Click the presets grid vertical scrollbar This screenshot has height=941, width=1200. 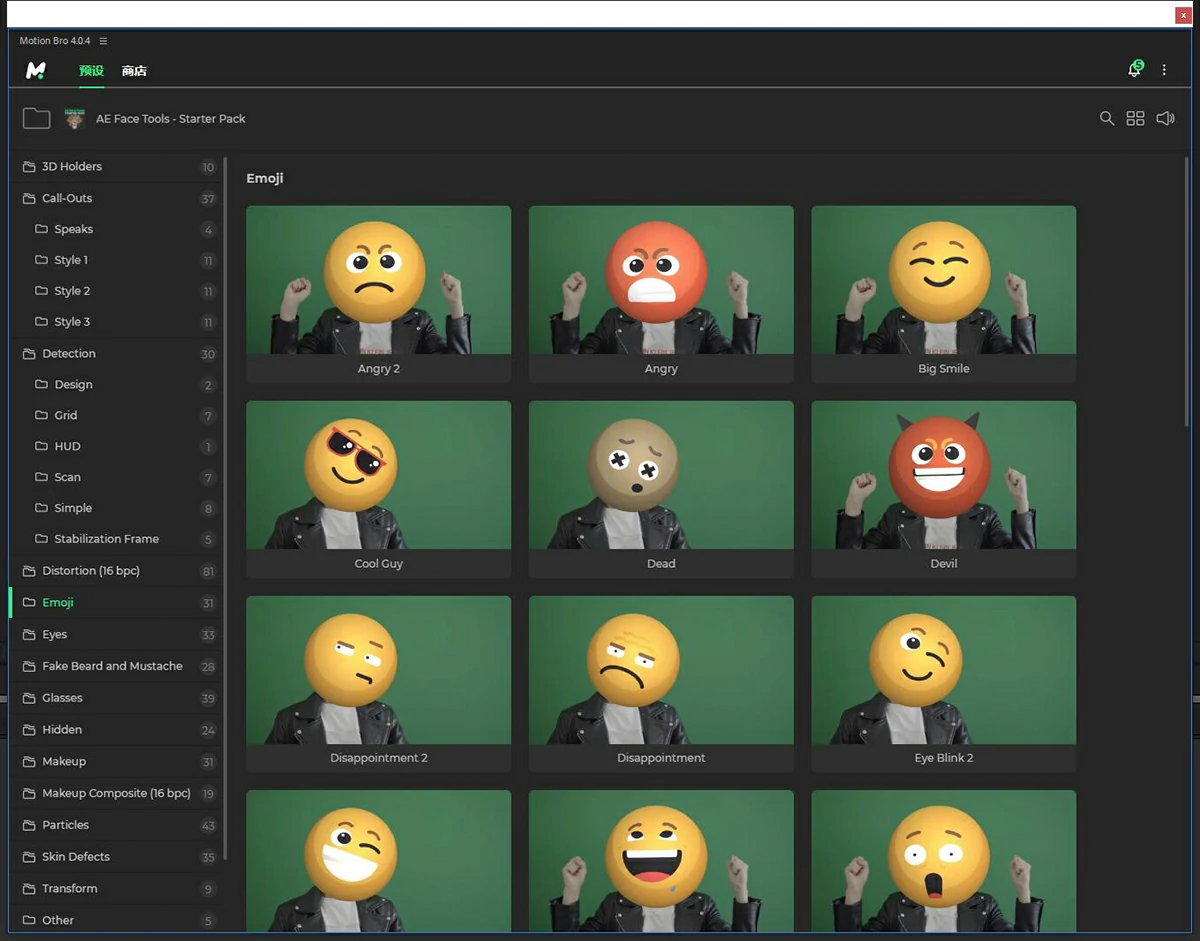1187,292
